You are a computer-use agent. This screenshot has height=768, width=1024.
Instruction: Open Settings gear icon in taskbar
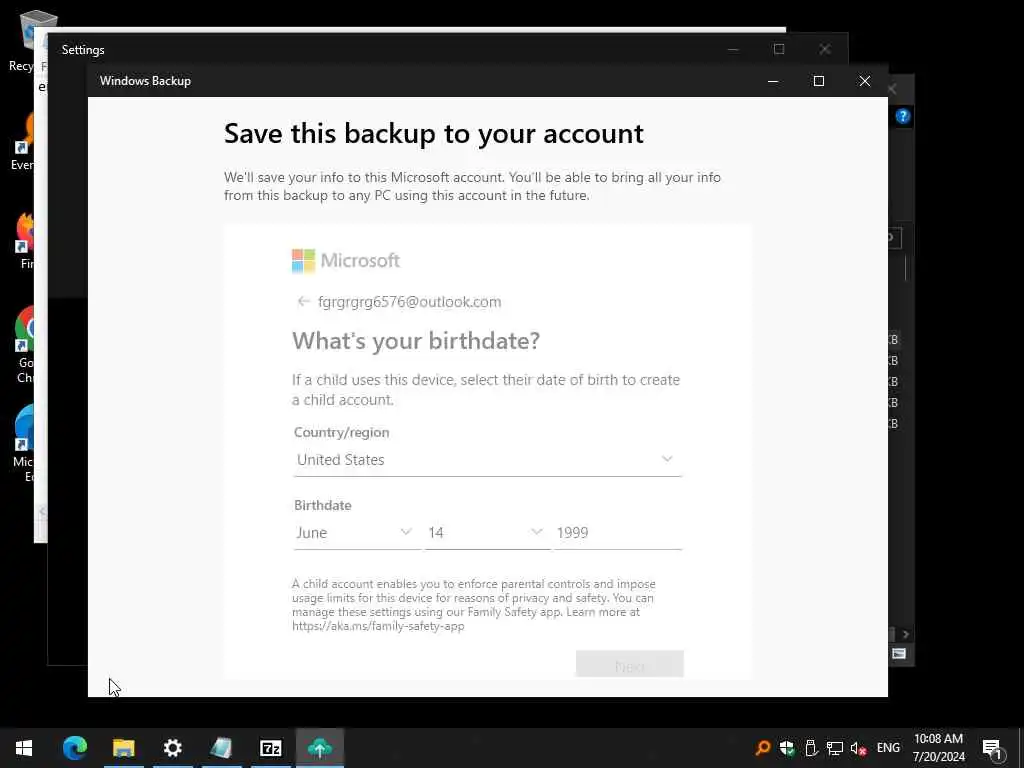[x=172, y=748]
